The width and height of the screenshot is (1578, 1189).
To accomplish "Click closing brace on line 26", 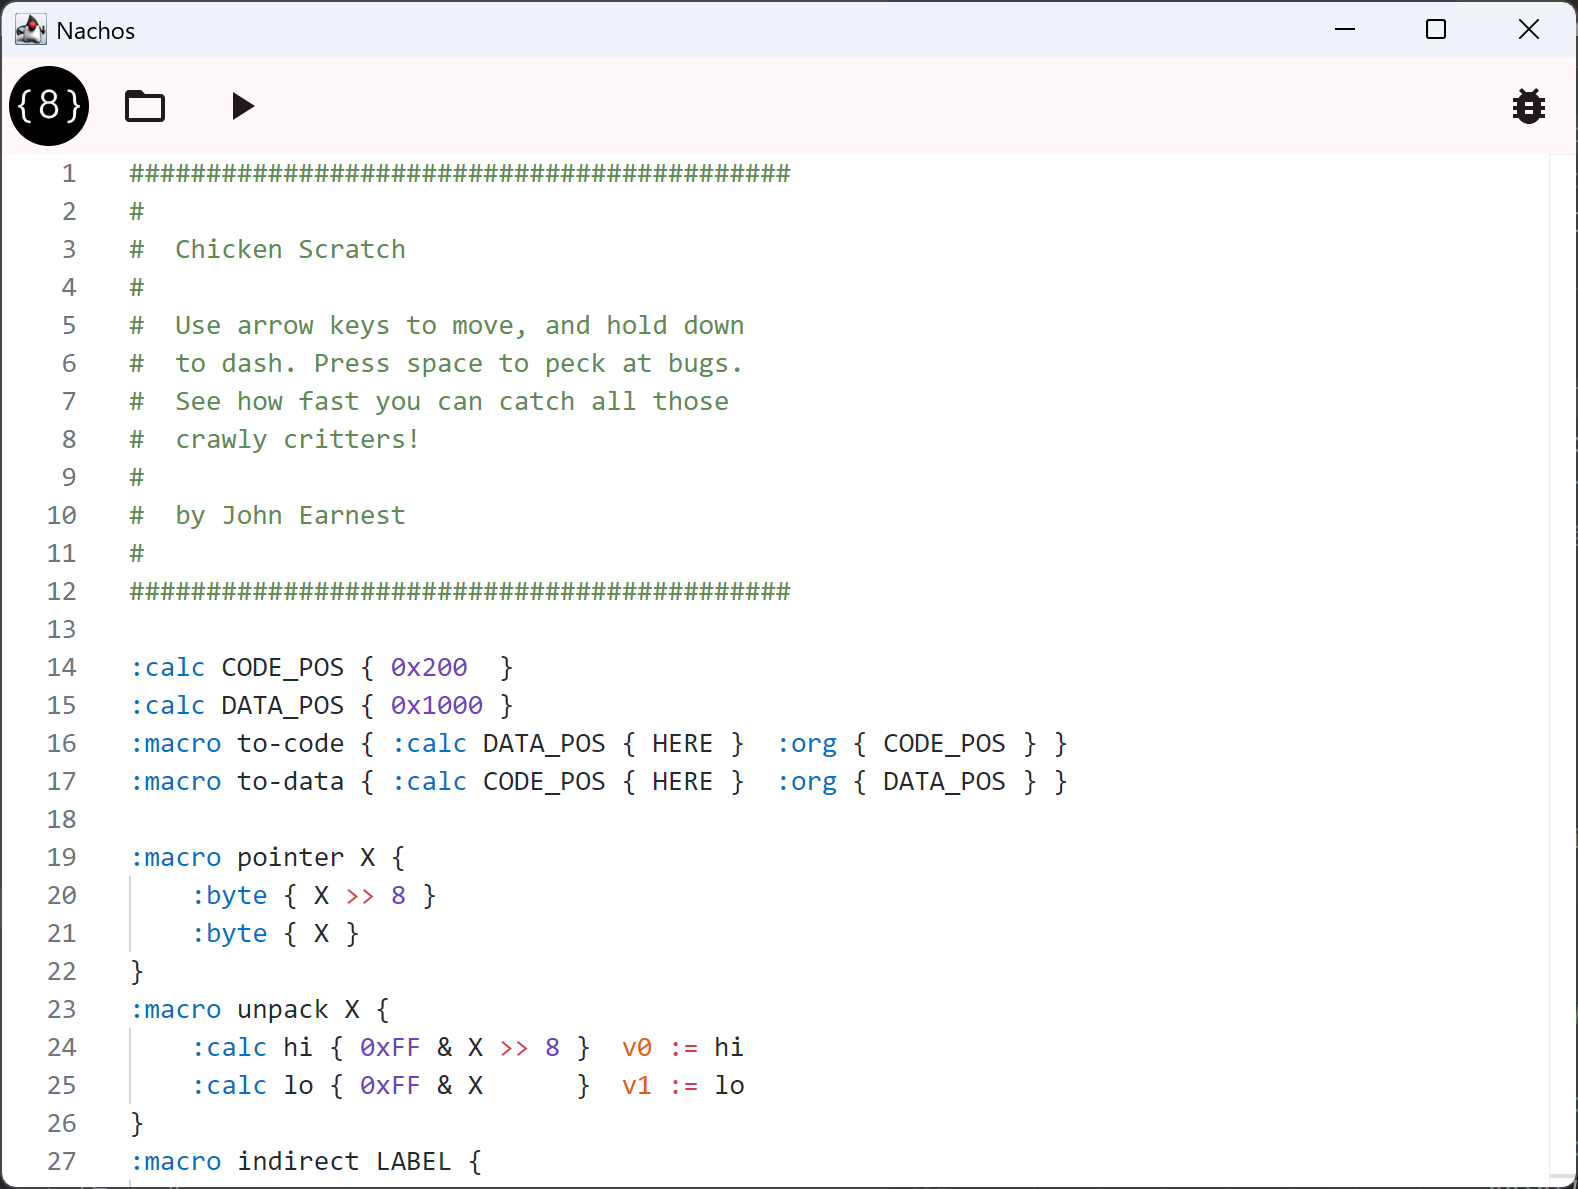I will tap(137, 1123).
